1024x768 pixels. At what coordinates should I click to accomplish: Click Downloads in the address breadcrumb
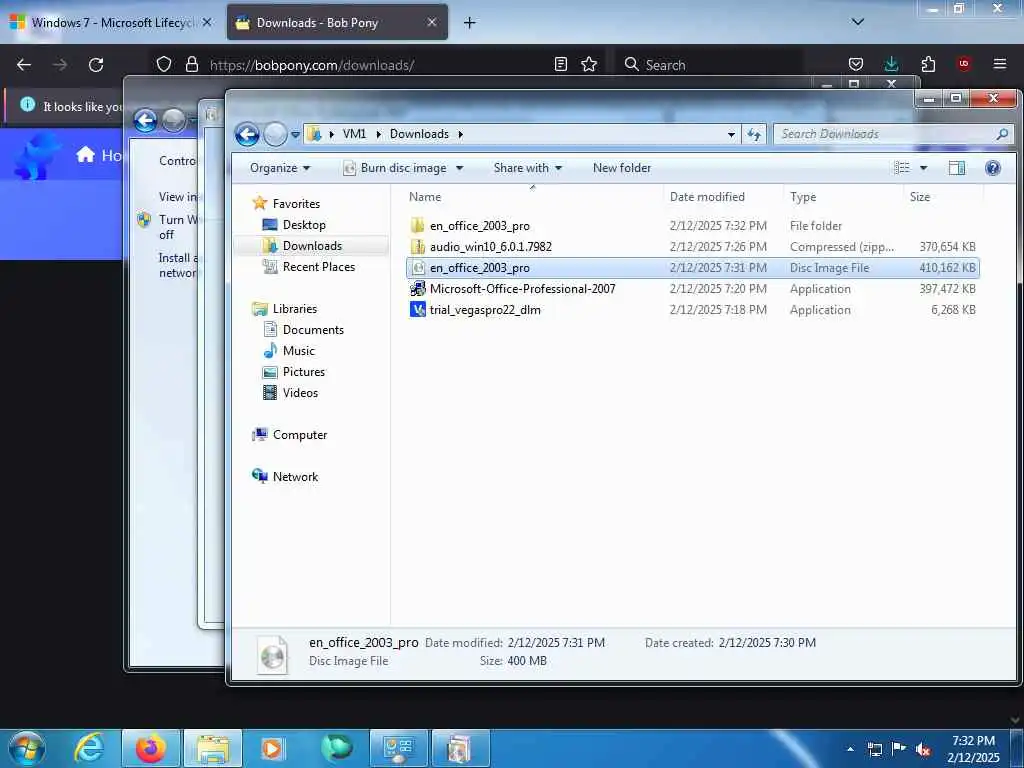click(x=419, y=134)
